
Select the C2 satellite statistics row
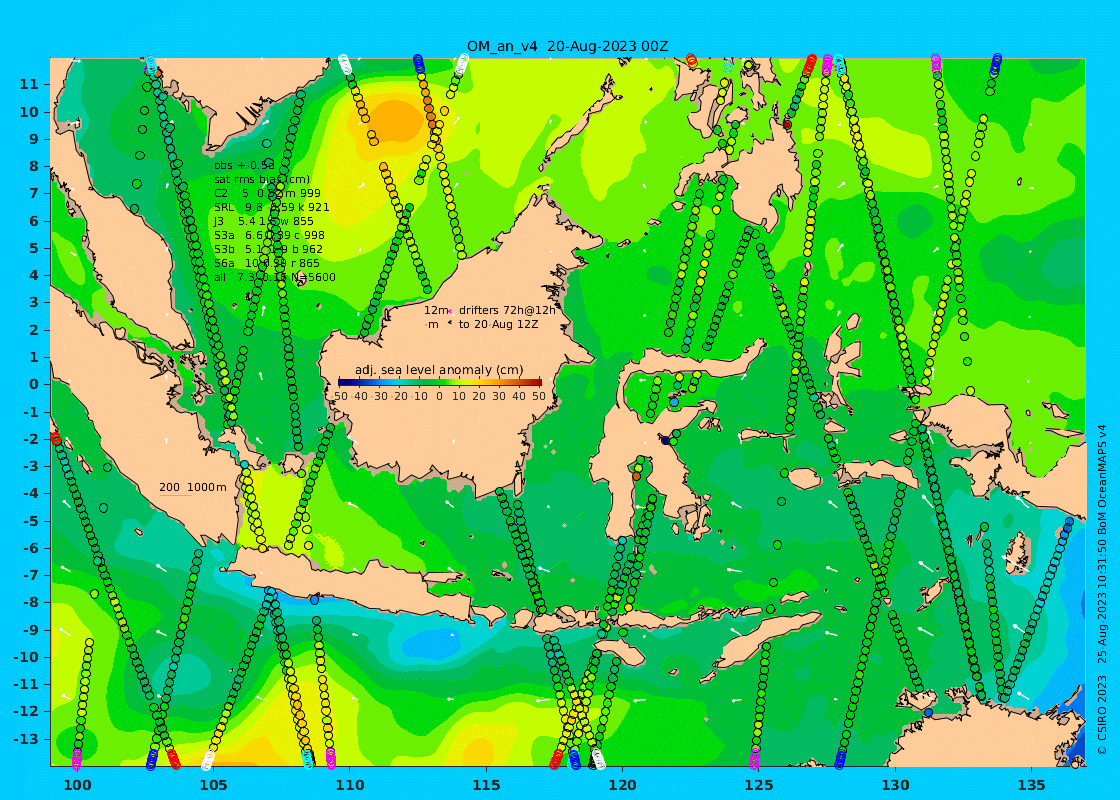[x=267, y=193]
